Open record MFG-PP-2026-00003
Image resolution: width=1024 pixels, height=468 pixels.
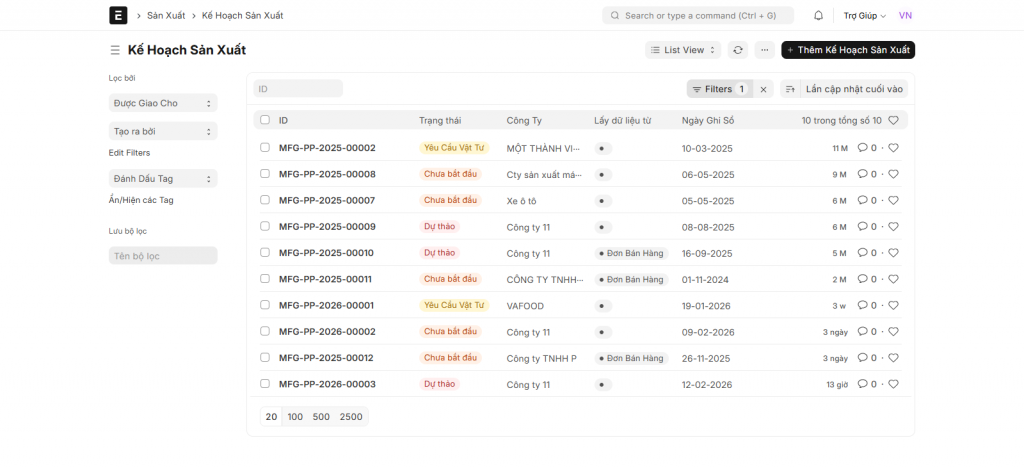click(x=327, y=384)
